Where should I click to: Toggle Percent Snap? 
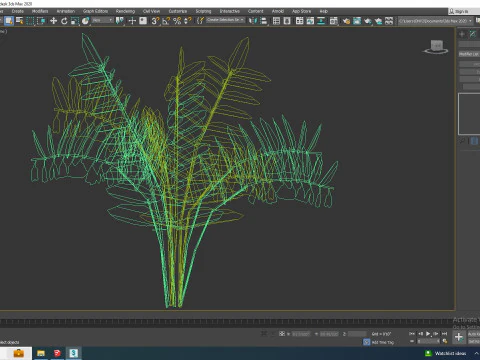tap(177, 21)
